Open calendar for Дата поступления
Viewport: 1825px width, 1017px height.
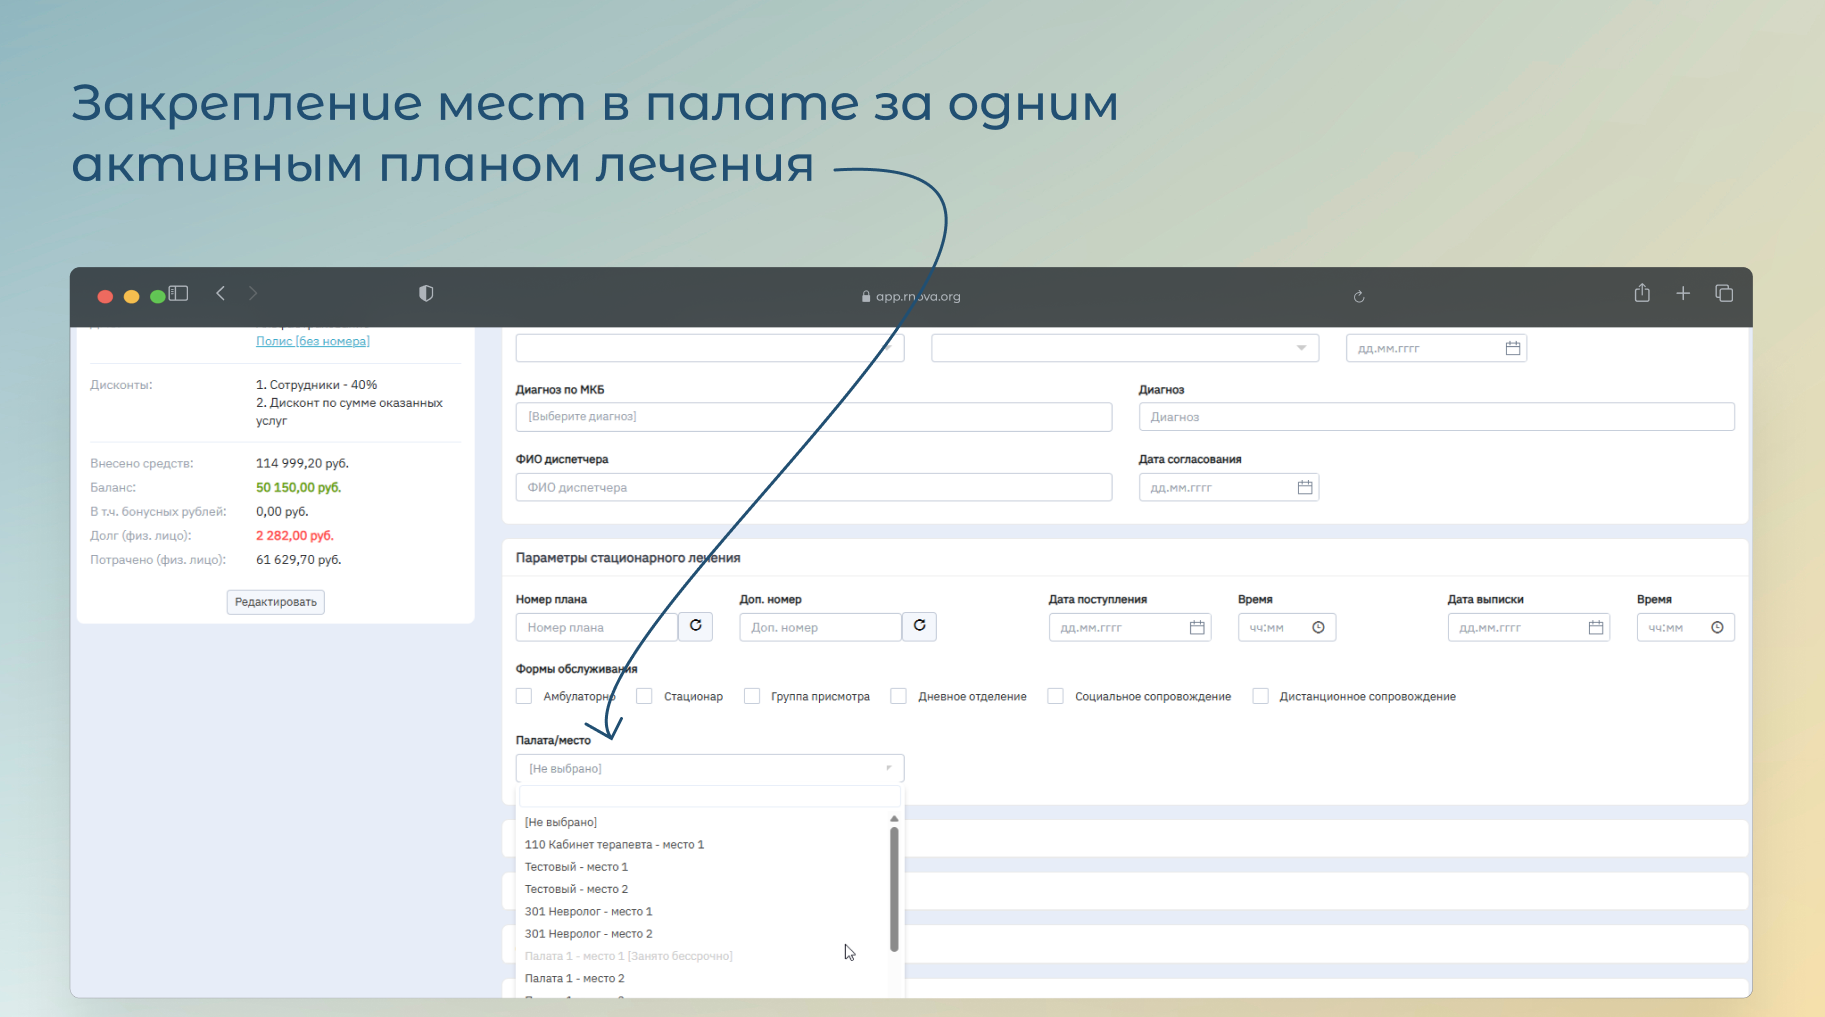pos(1196,627)
